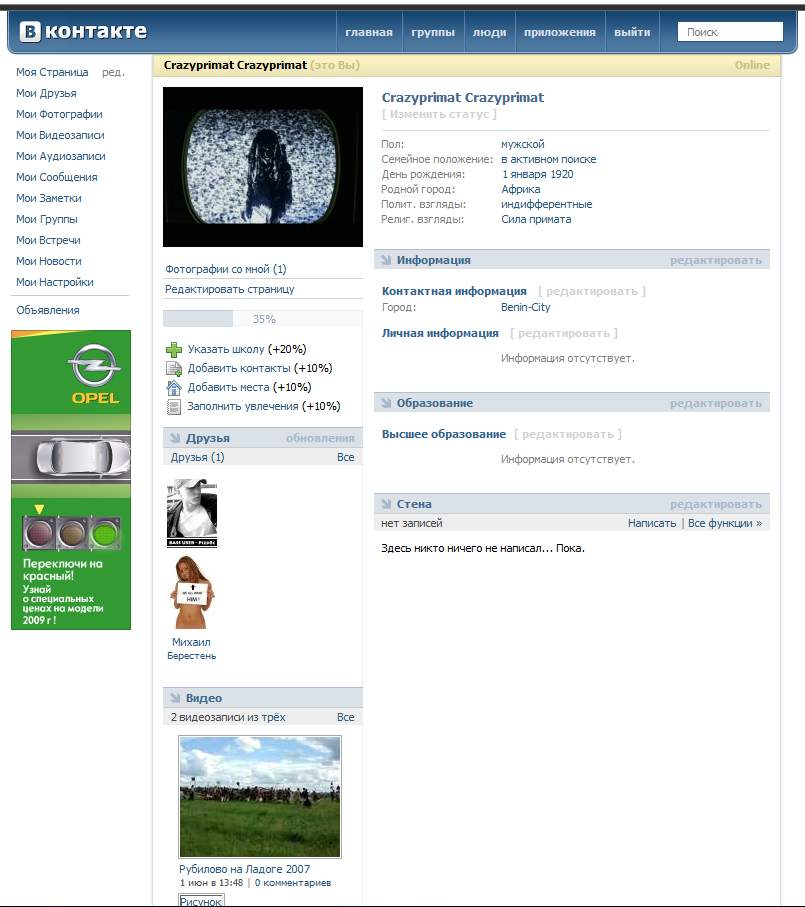Open the profile avatar photo
805x907 pixels.
[x=263, y=167]
